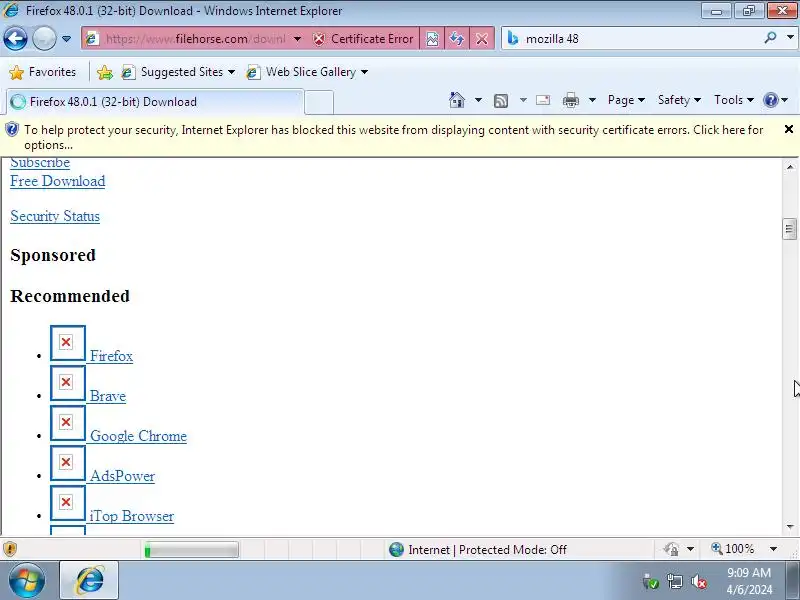
Task: Click the Read Mail envelope icon
Action: coord(543,100)
